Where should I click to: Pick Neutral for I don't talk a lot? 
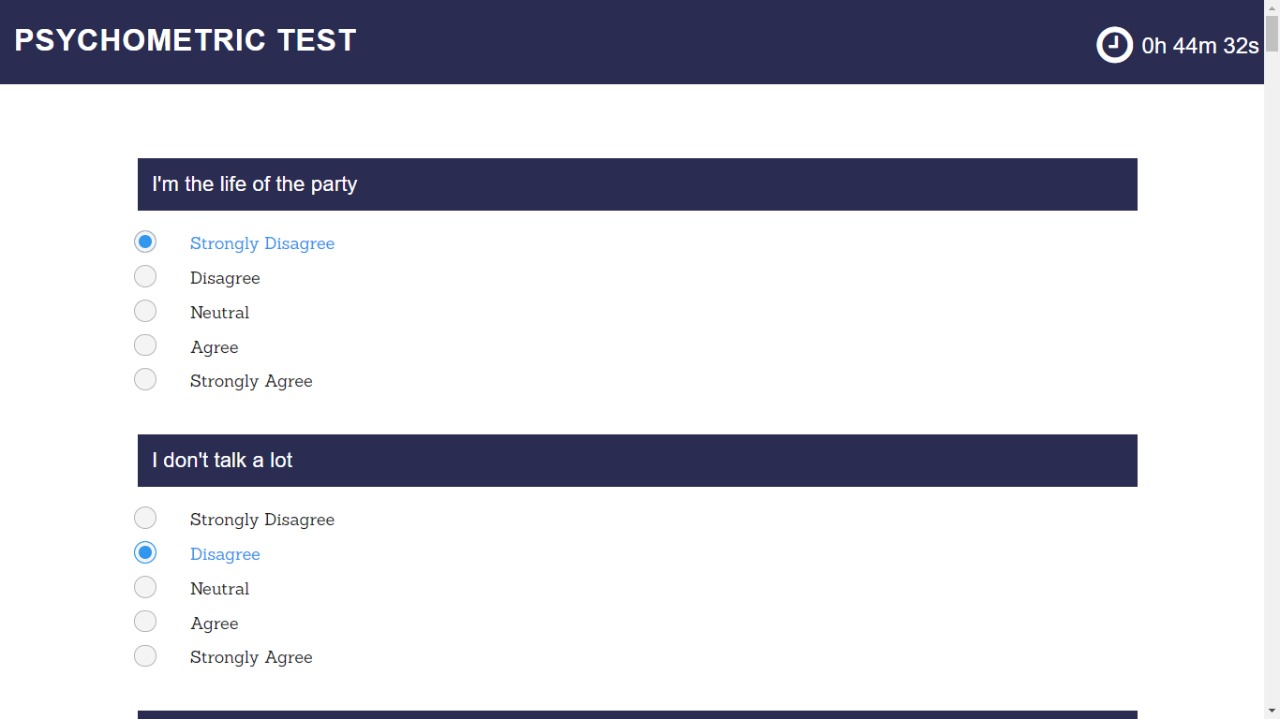pos(145,587)
